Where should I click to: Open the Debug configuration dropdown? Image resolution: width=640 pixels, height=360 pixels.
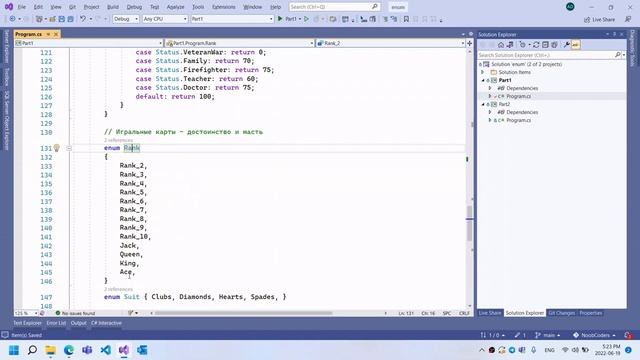126,19
